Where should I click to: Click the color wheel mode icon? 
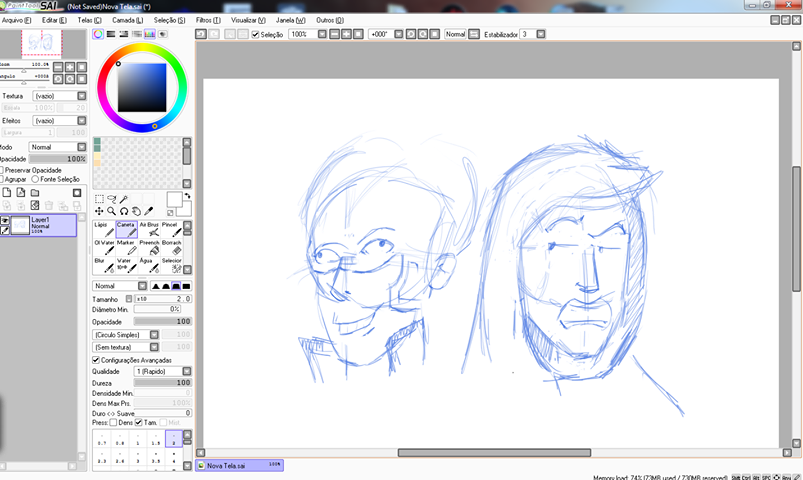click(98, 34)
